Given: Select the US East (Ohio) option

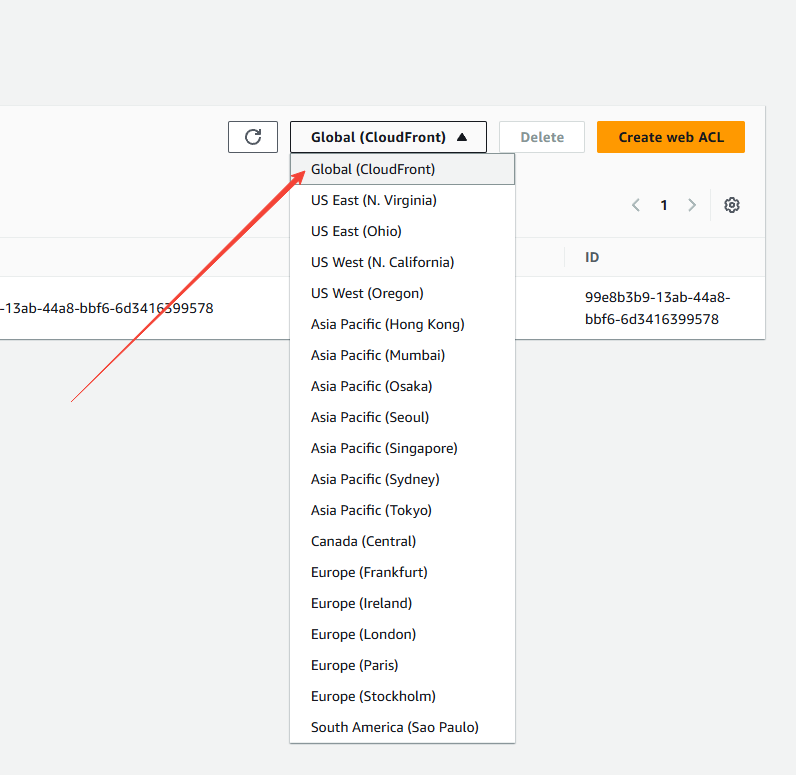Looking at the screenshot, I should [x=356, y=231].
